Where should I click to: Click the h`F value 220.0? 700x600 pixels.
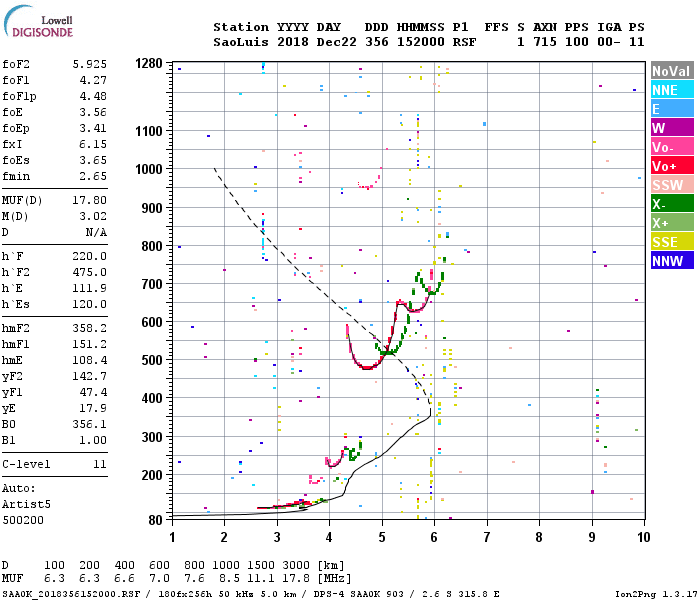[90, 256]
